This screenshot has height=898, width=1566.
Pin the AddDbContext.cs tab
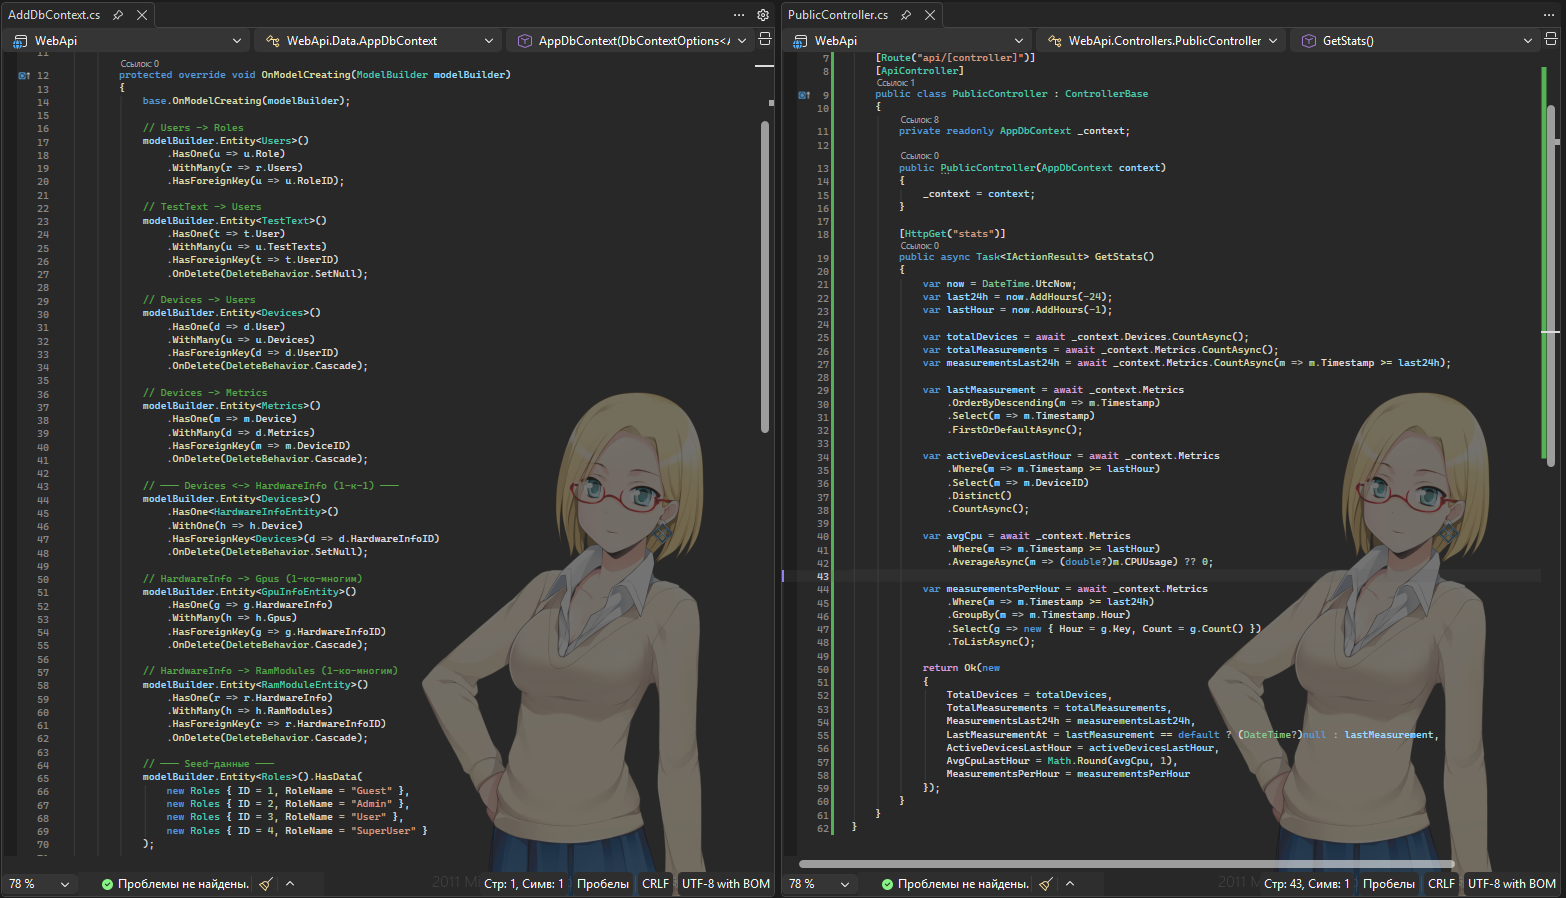(118, 15)
